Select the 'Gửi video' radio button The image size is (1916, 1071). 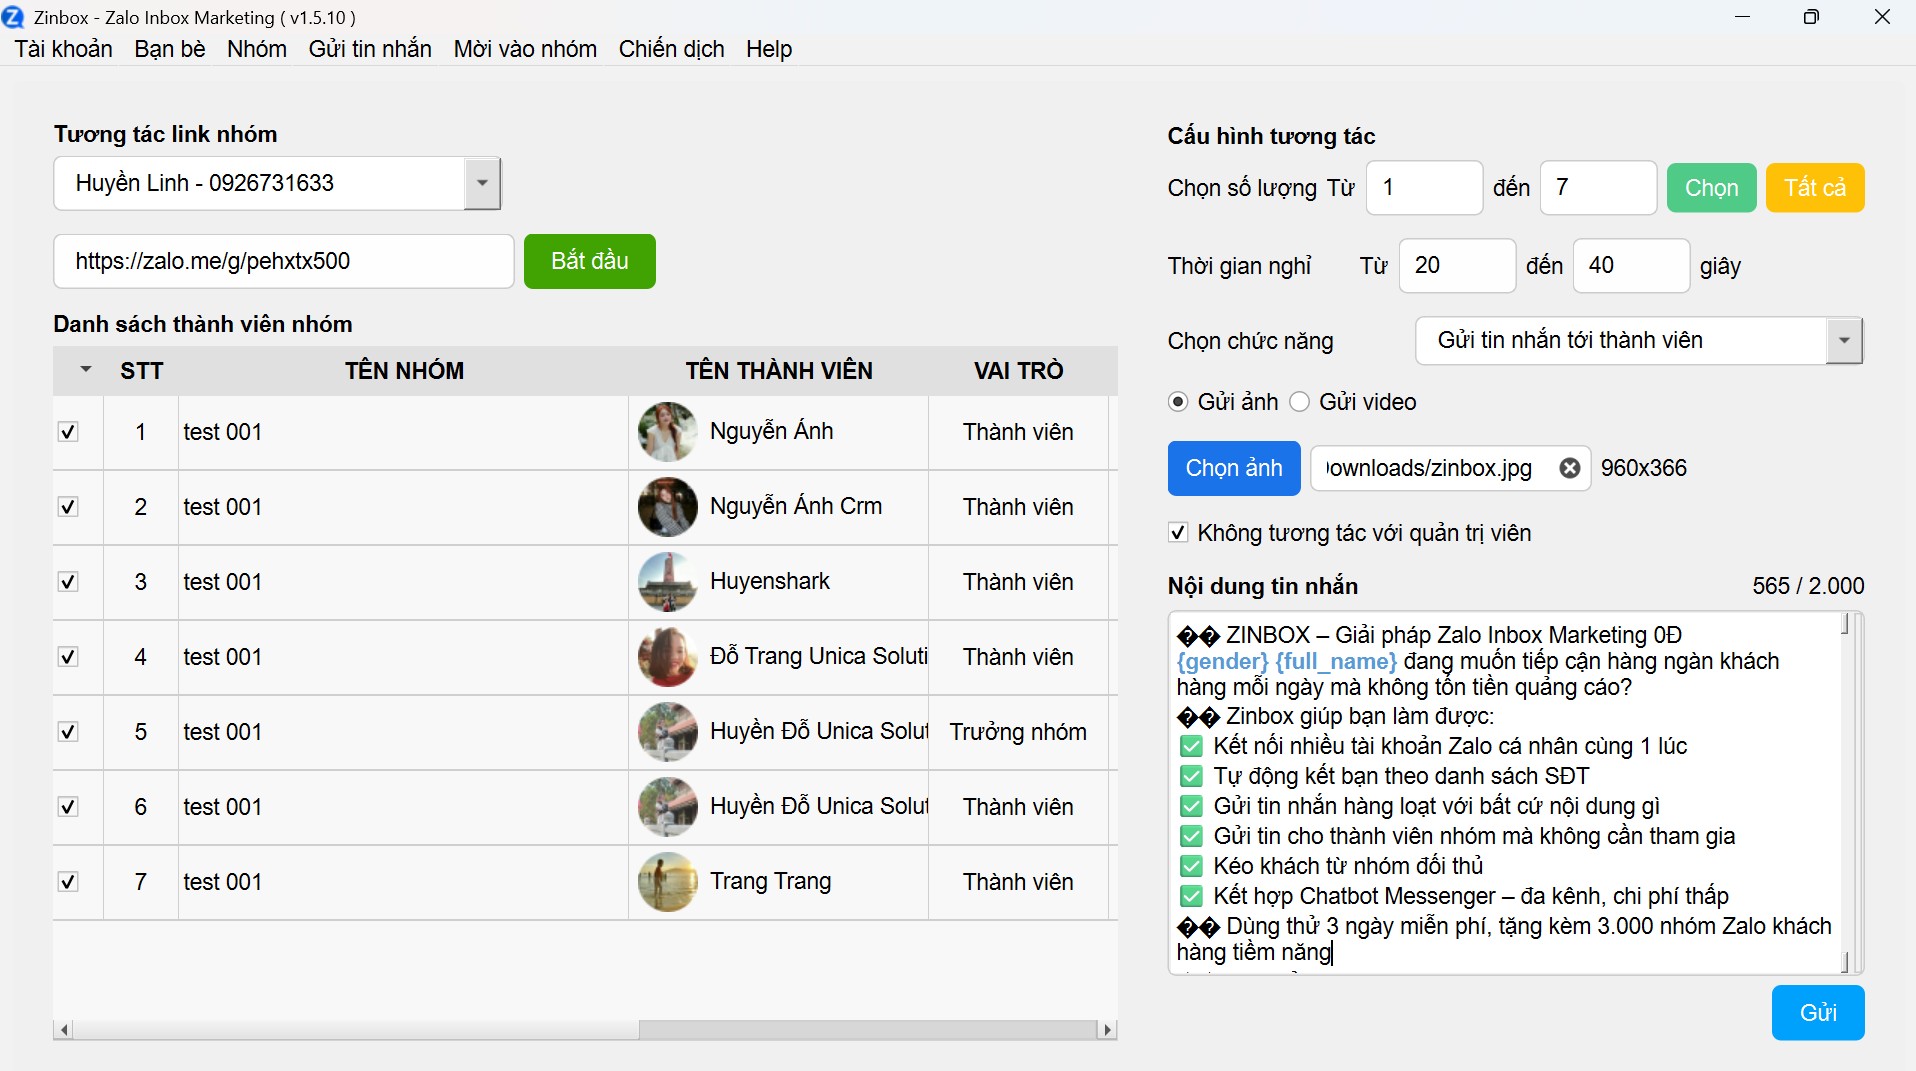click(1299, 402)
